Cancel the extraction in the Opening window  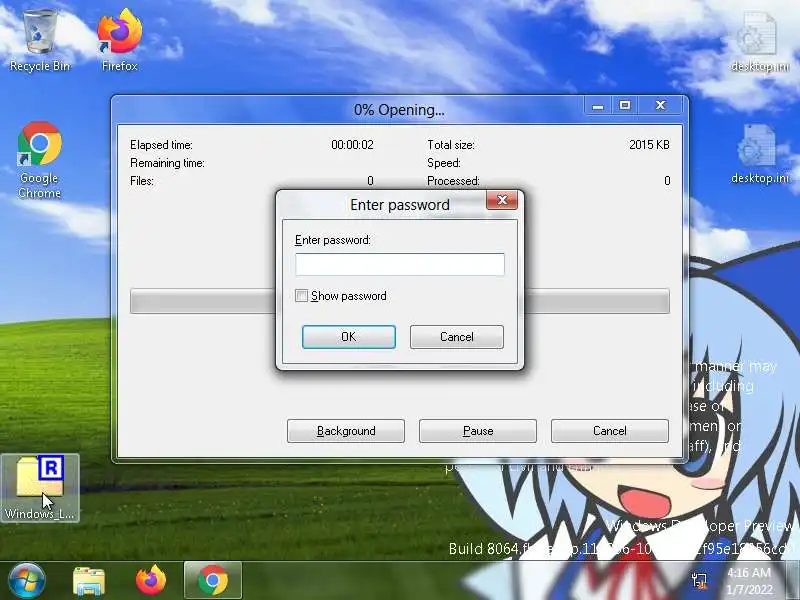(610, 431)
